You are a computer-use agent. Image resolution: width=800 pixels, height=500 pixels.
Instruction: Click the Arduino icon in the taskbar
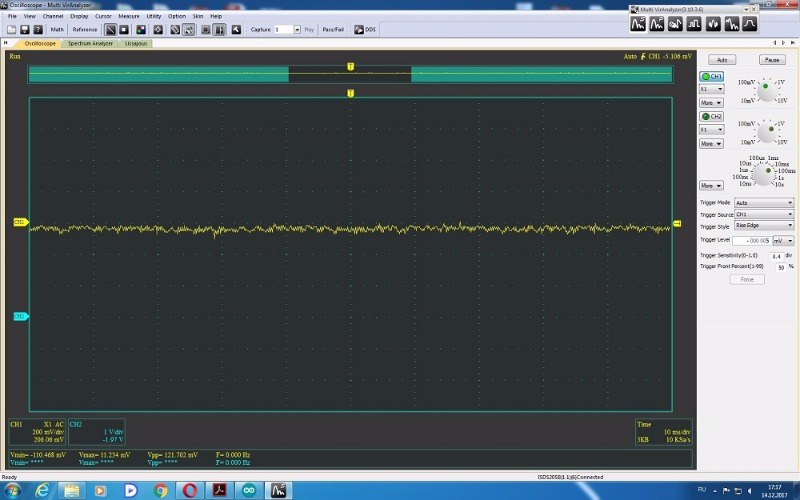pyautogui.click(x=249, y=490)
